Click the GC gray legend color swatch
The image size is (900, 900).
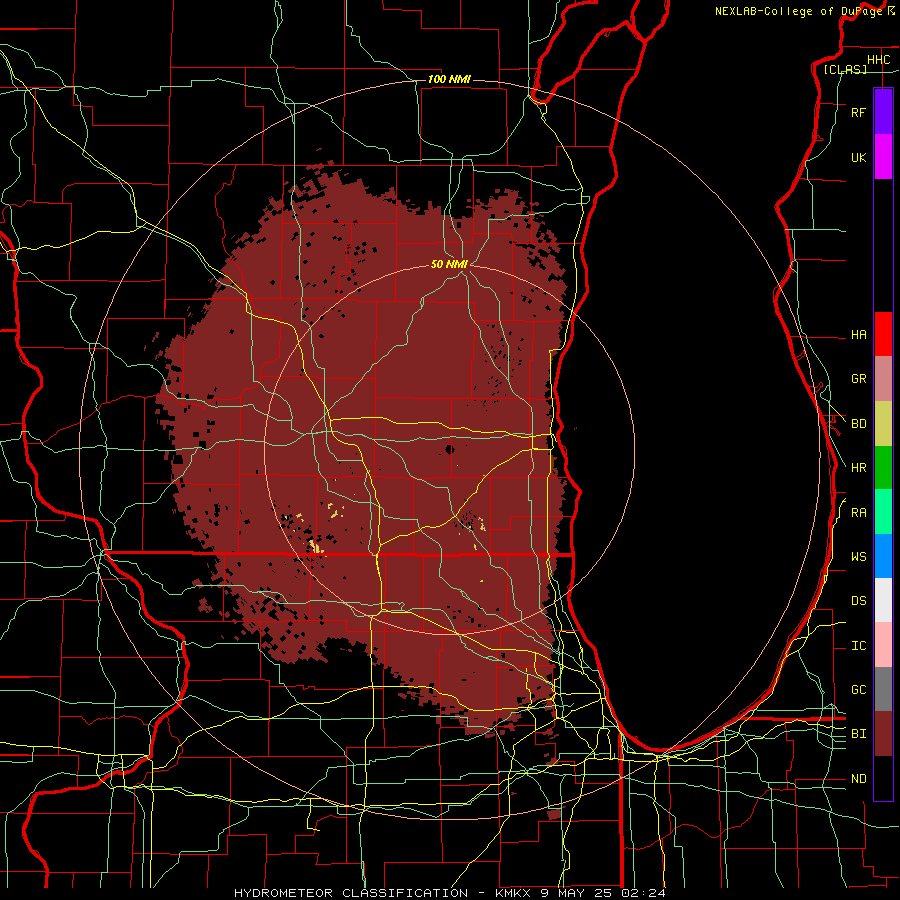883,689
